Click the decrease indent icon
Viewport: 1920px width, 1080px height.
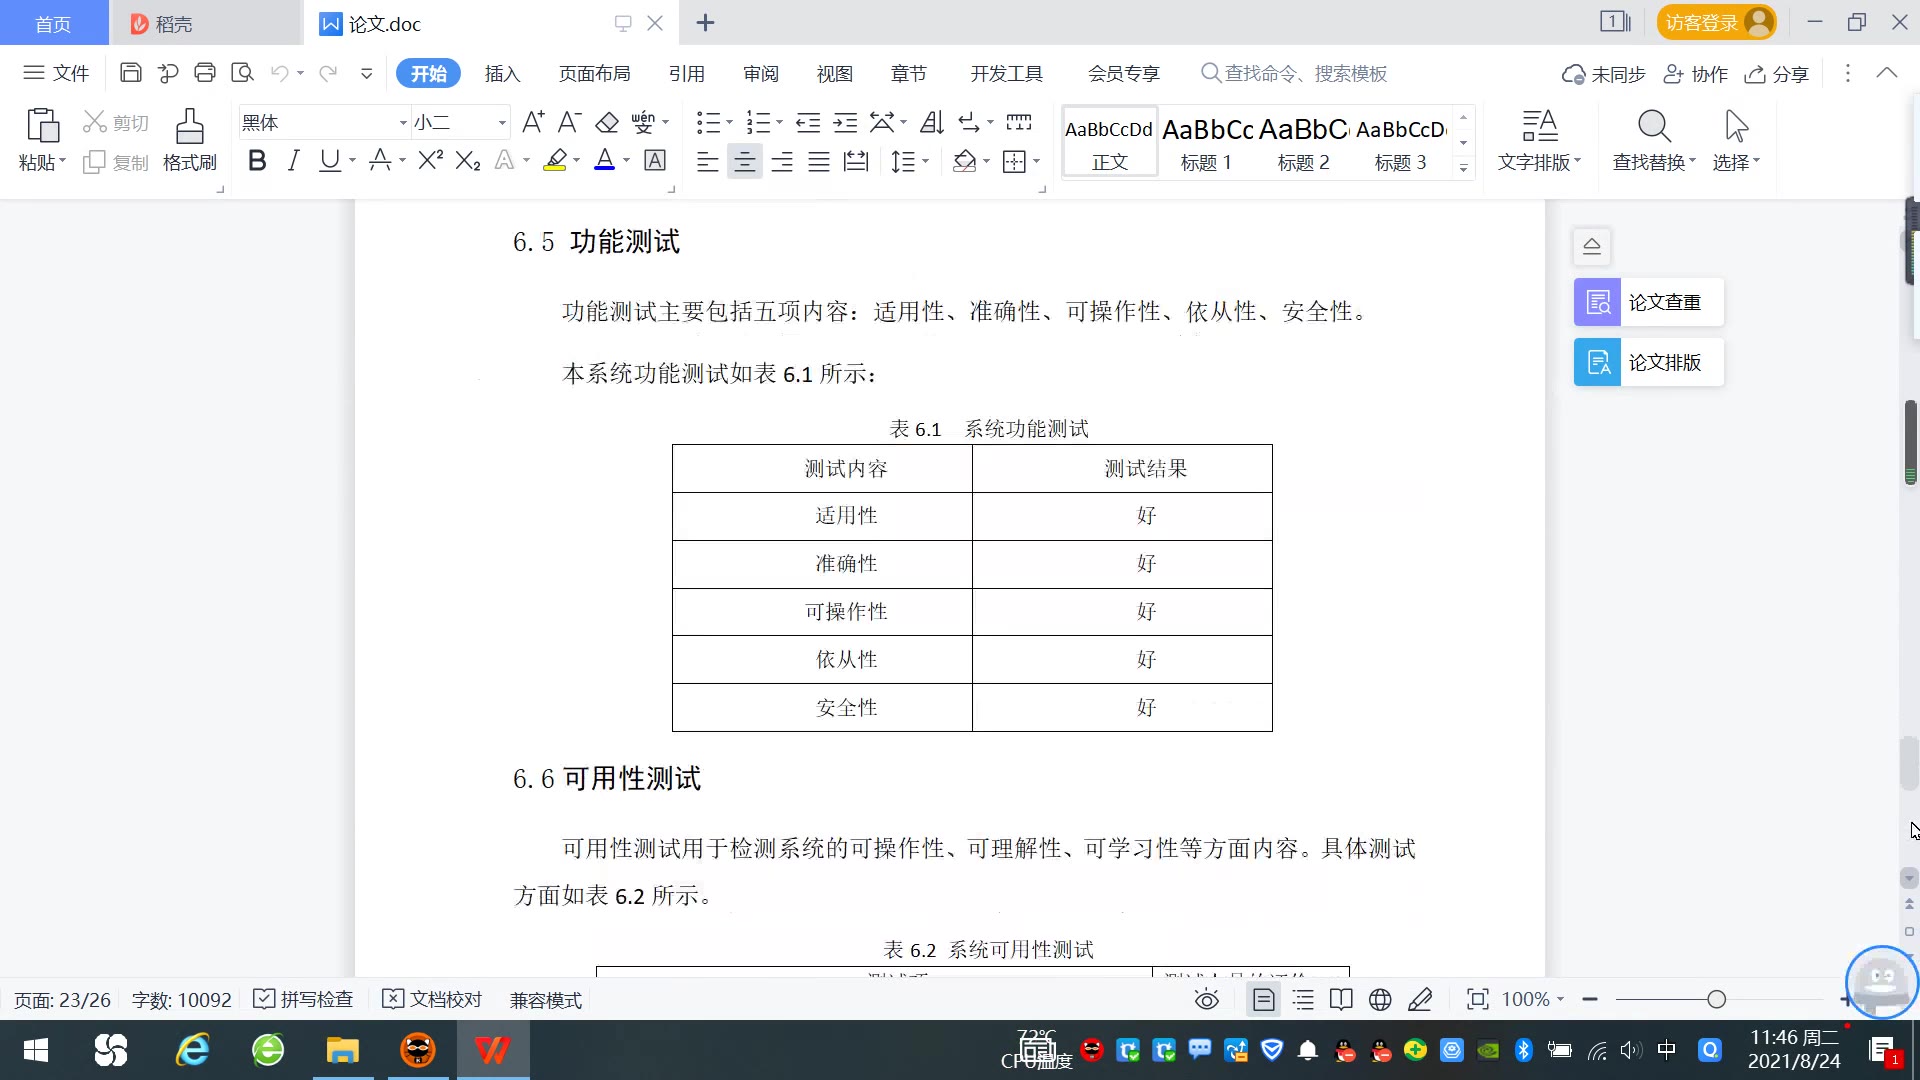tap(808, 123)
